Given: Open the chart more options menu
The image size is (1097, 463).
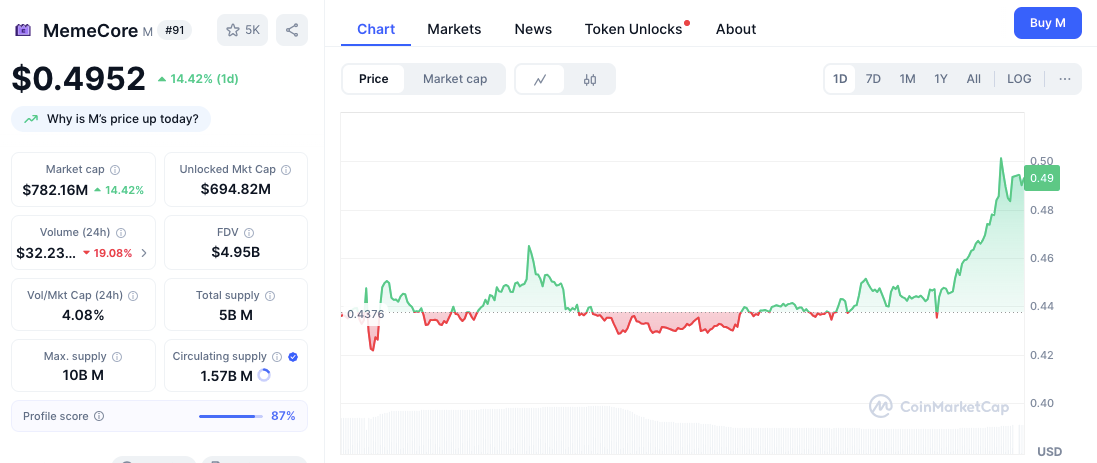Looking at the screenshot, I should click(x=1064, y=79).
